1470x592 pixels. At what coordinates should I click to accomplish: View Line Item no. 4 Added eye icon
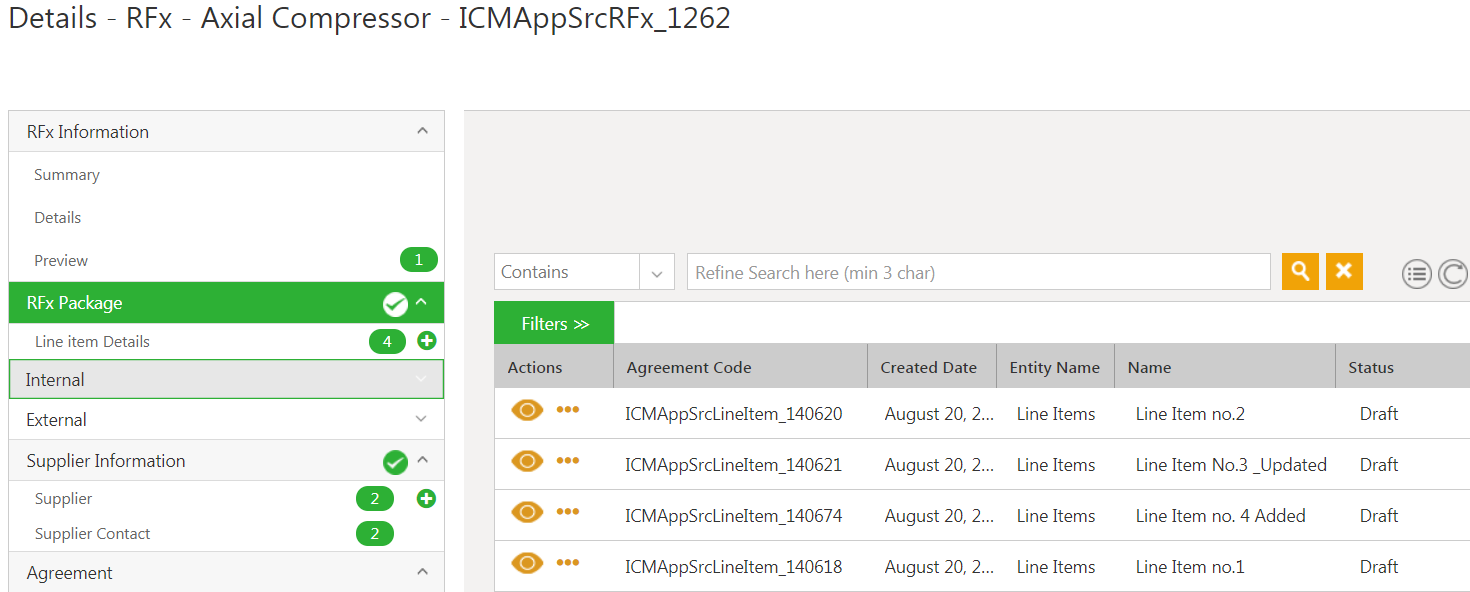[527, 512]
